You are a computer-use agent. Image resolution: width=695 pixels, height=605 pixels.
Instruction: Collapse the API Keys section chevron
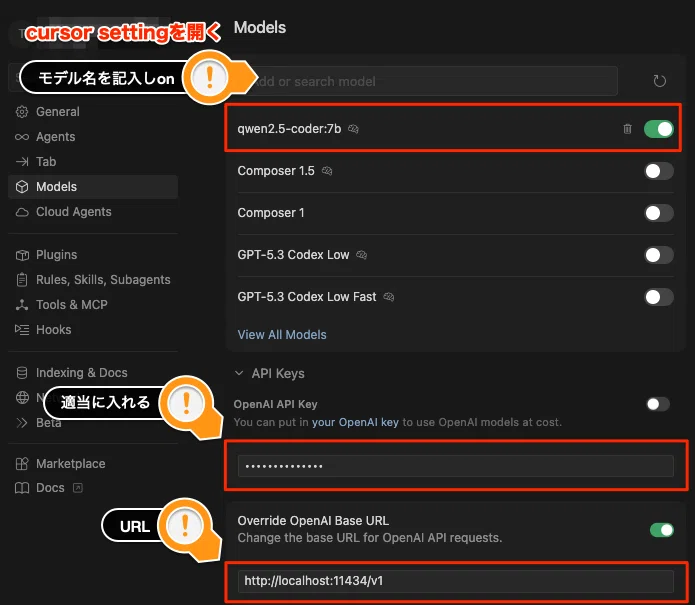(x=239, y=373)
